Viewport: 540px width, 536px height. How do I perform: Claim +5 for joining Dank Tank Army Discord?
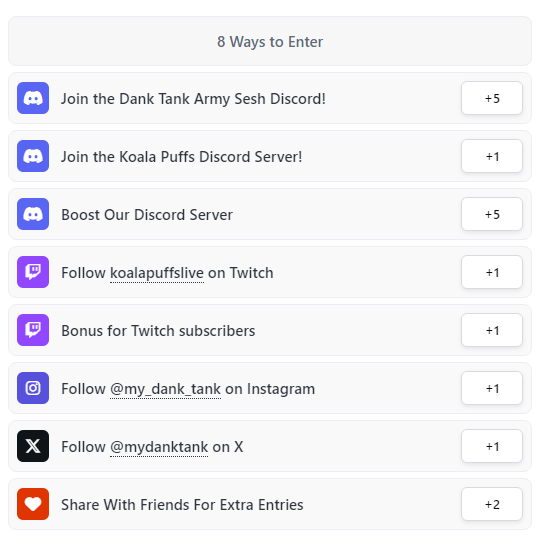tap(492, 98)
